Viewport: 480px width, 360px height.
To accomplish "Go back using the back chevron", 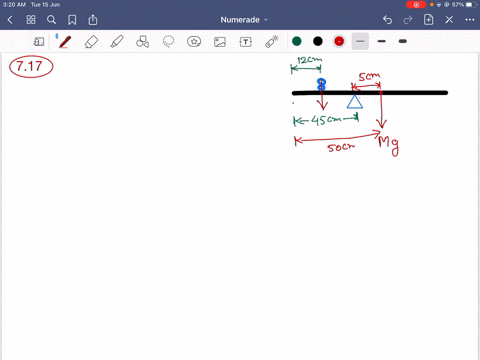I will tap(10, 20).
